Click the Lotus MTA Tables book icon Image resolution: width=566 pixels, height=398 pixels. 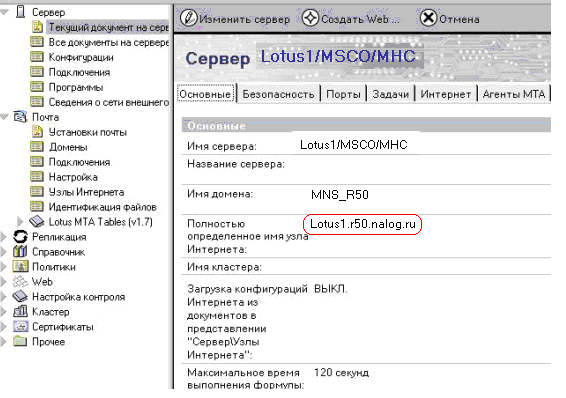coord(36,222)
